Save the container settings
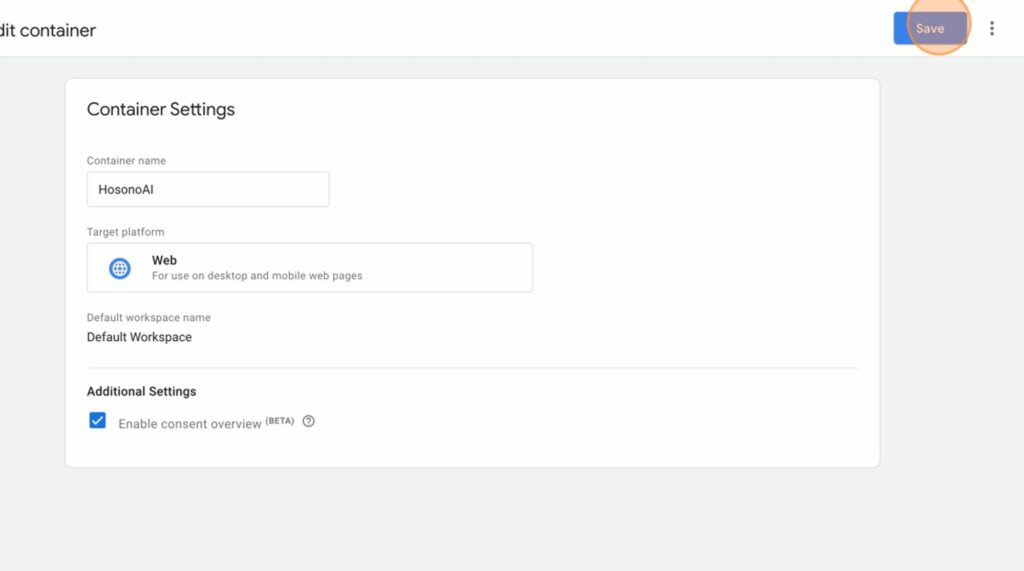This screenshot has height=571, width=1024. [930, 29]
